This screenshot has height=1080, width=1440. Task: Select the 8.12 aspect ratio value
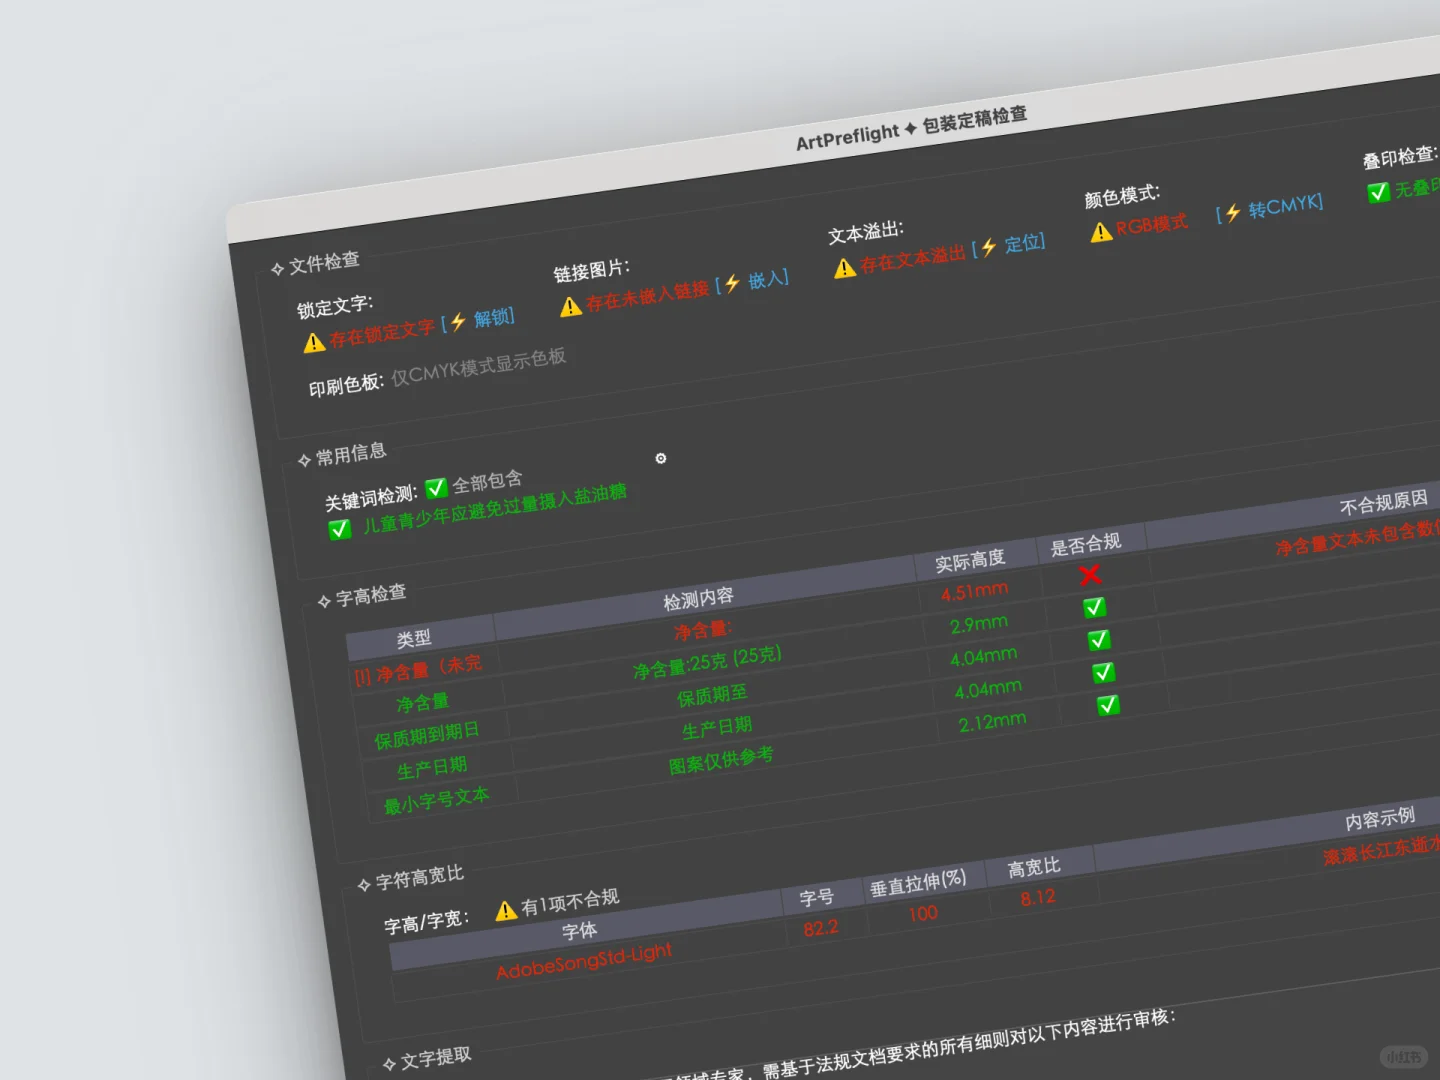click(1038, 898)
